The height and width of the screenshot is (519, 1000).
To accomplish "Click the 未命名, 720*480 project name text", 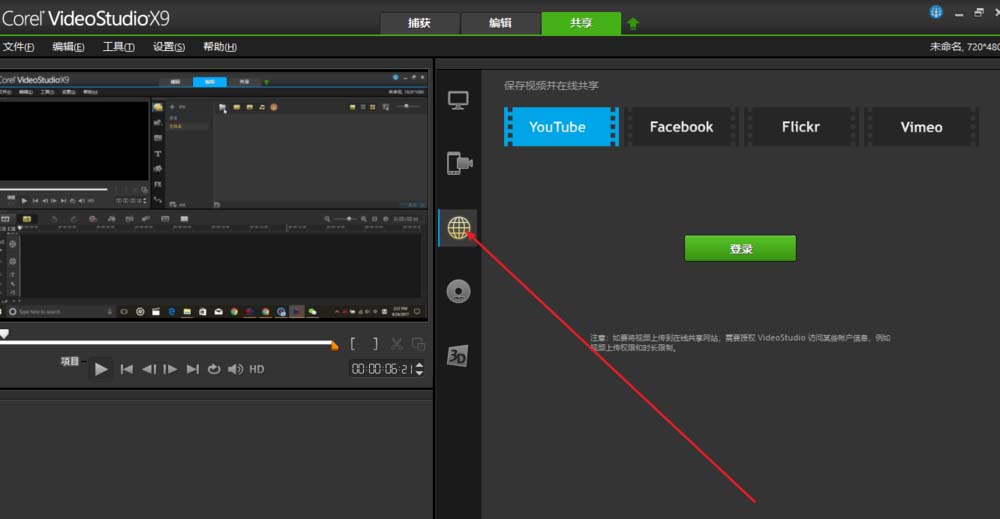I will pyautogui.click(x=964, y=47).
